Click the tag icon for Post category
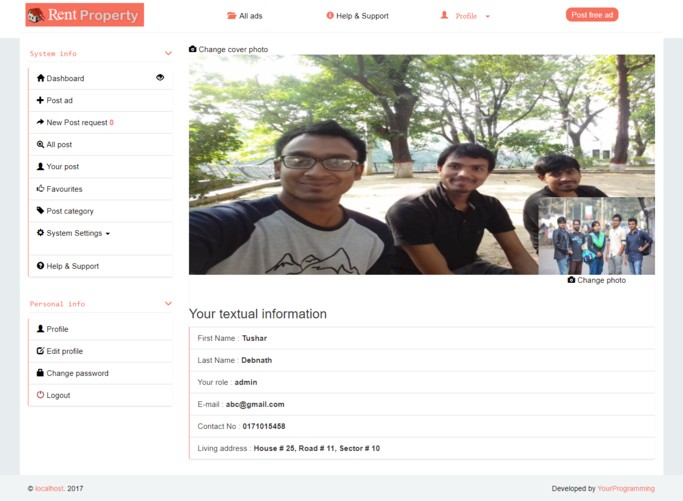This screenshot has width=683, height=501. (x=41, y=211)
